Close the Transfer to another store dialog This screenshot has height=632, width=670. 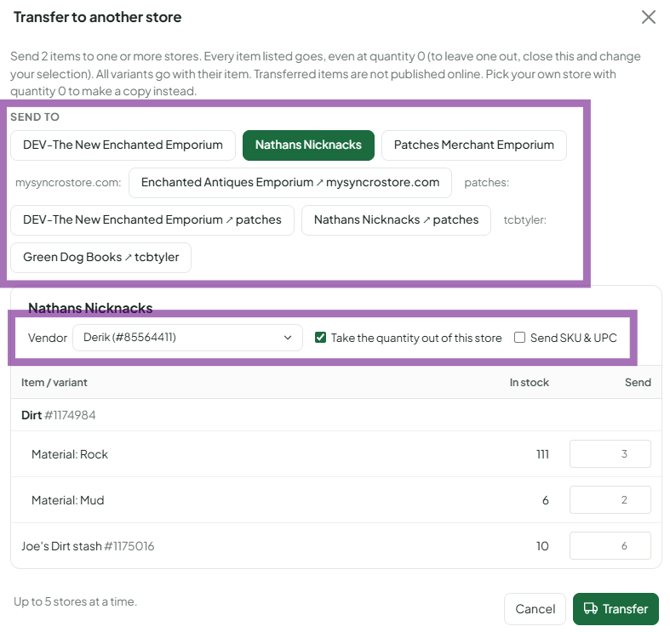(648, 17)
